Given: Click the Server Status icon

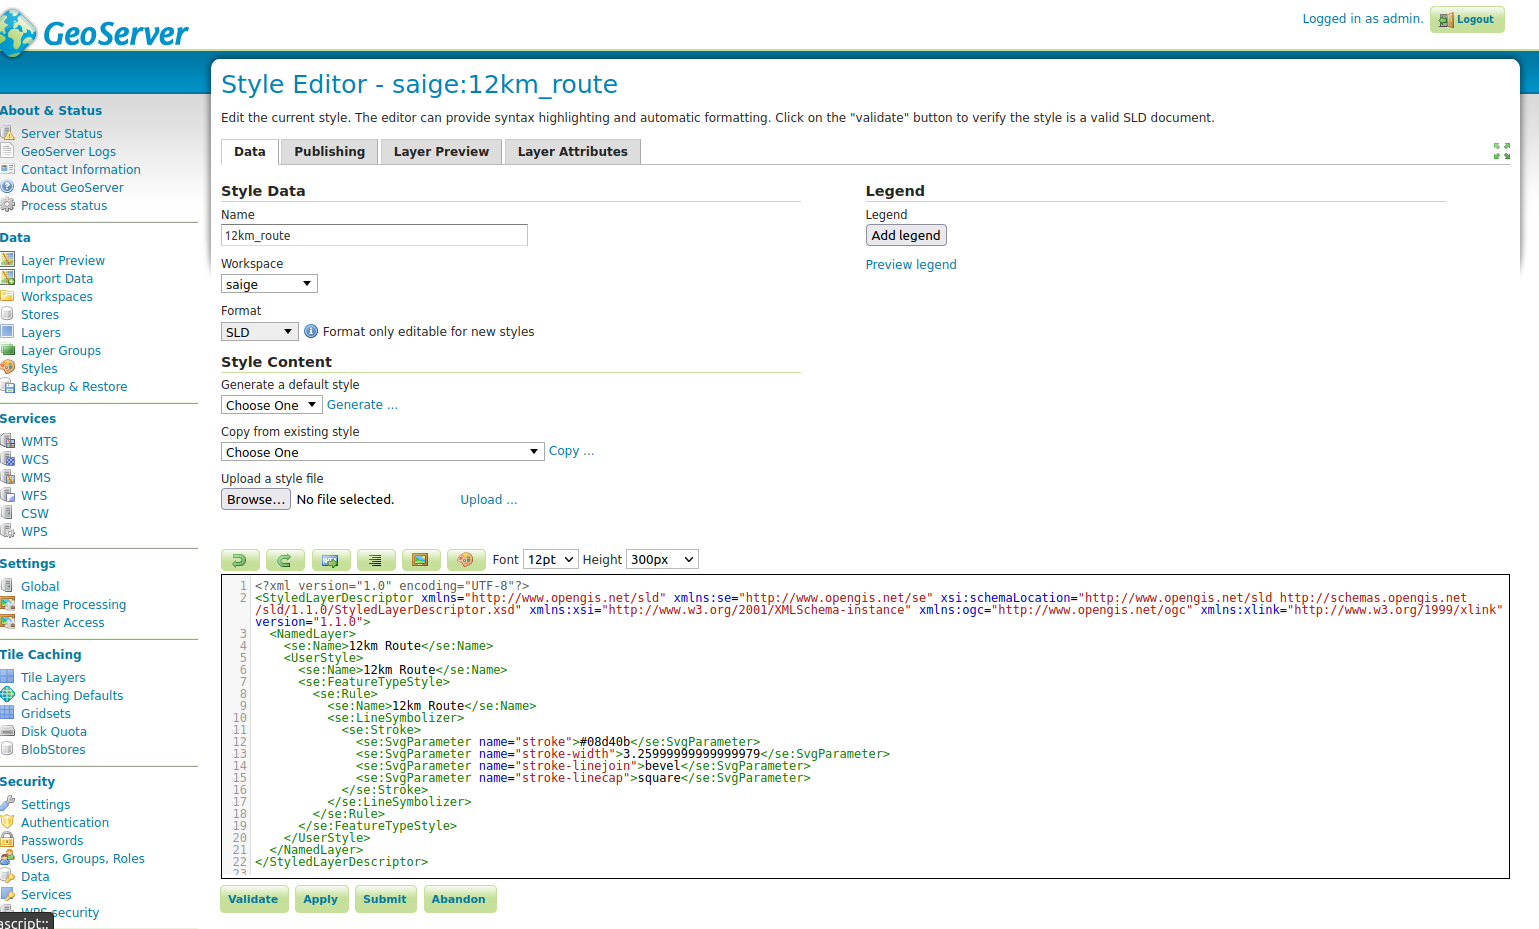Looking at the screenshot, I should (x=8, y=133).
